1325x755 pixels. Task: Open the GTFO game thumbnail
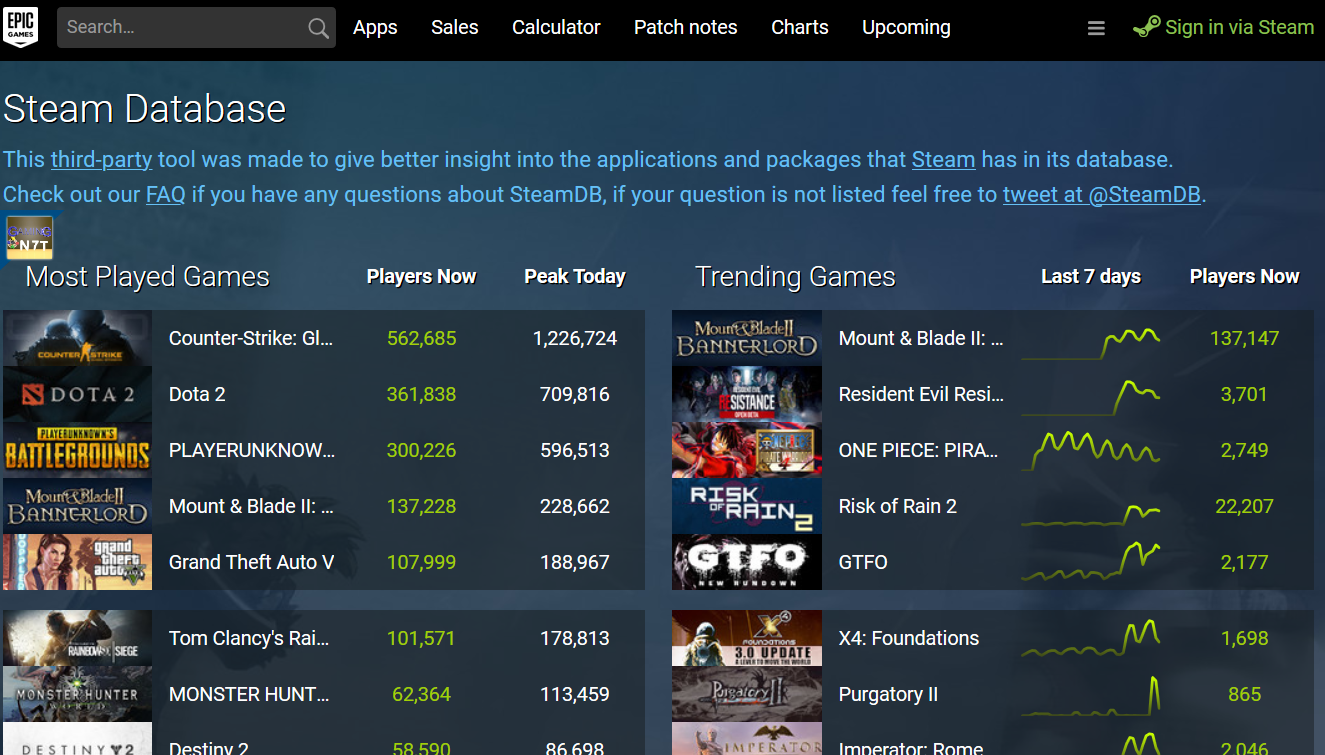(x=747, y=562)
